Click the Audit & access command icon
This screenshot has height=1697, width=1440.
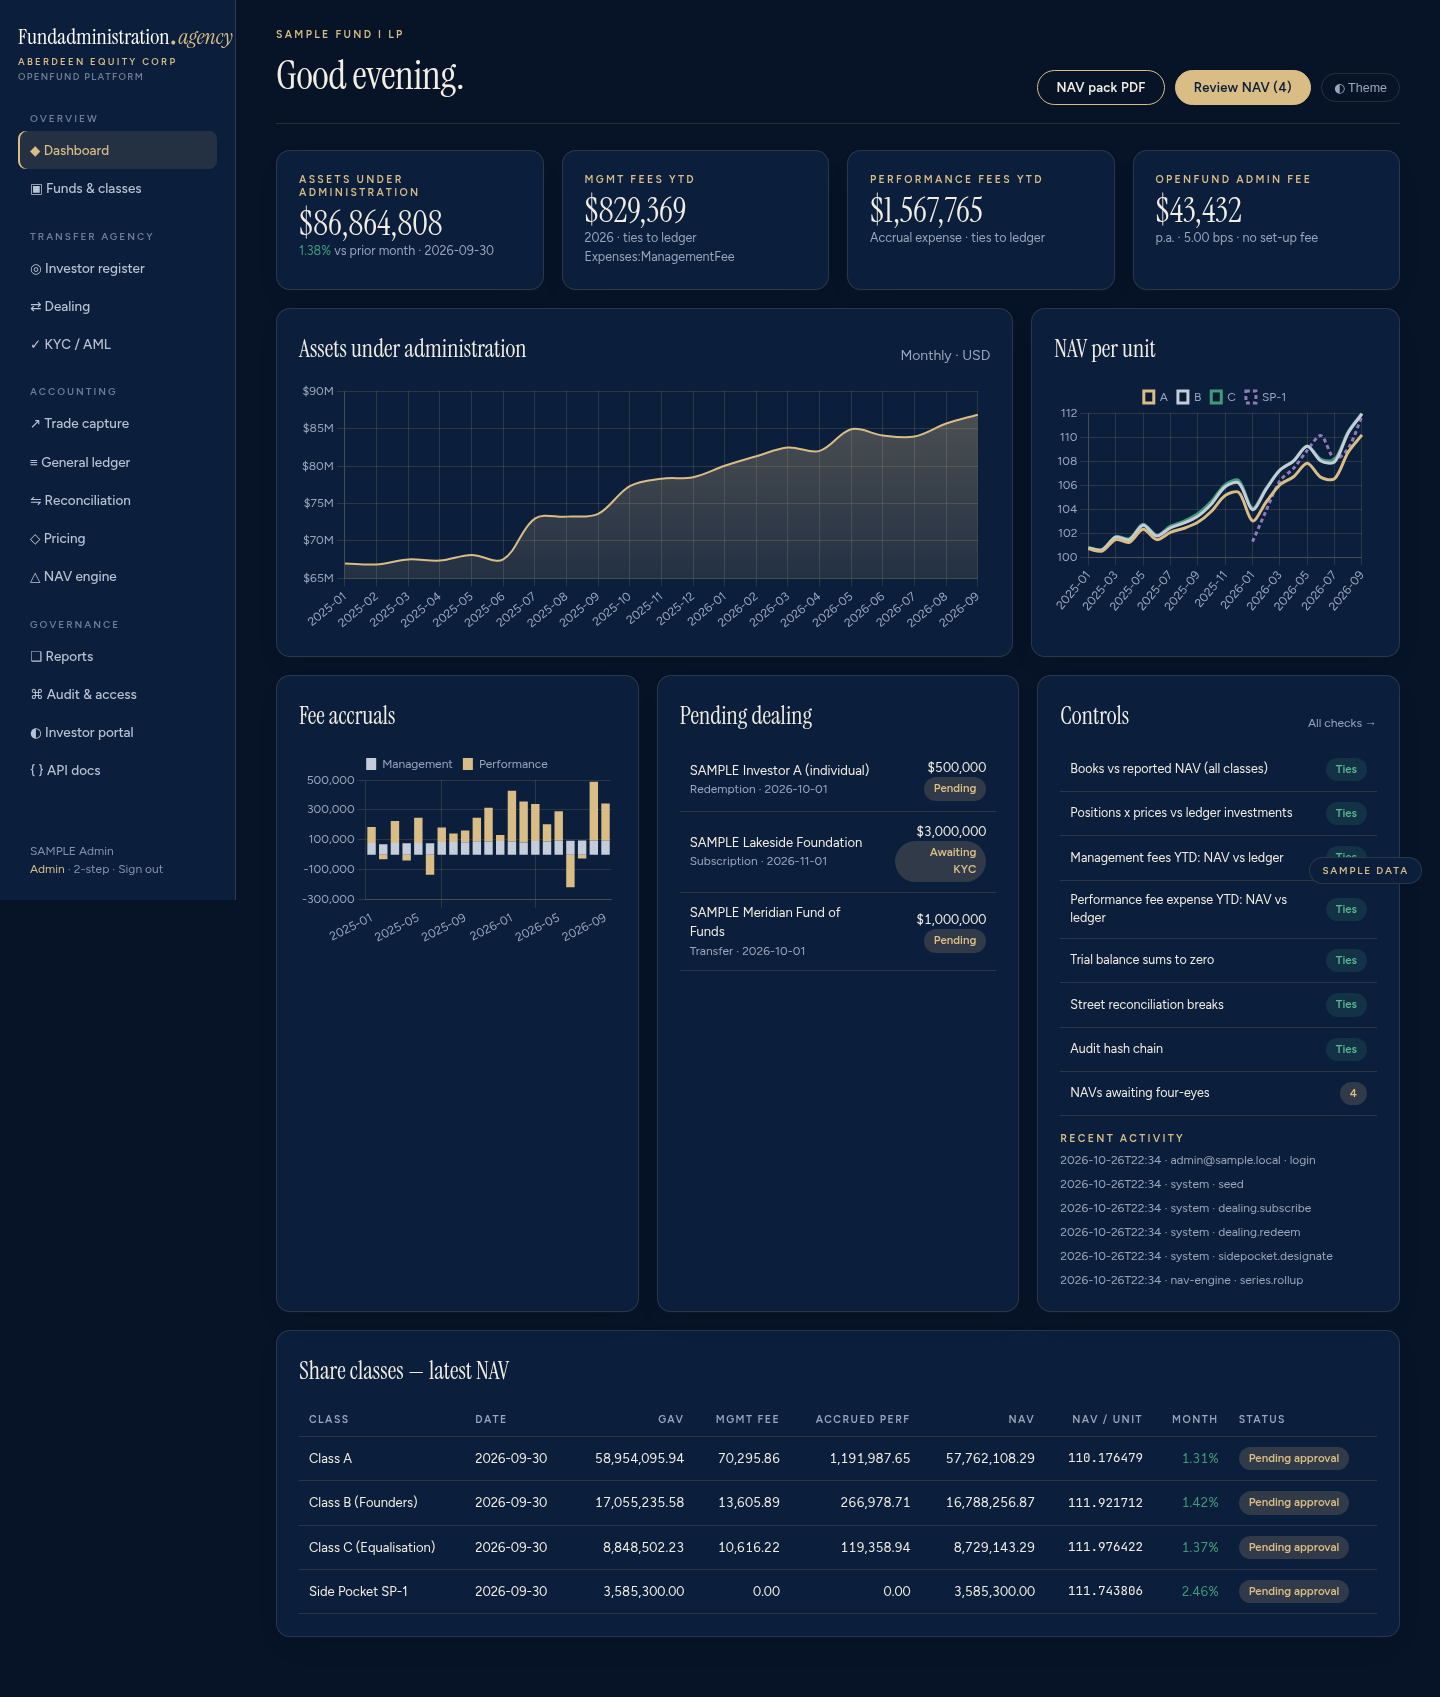[x=37, y=694]
